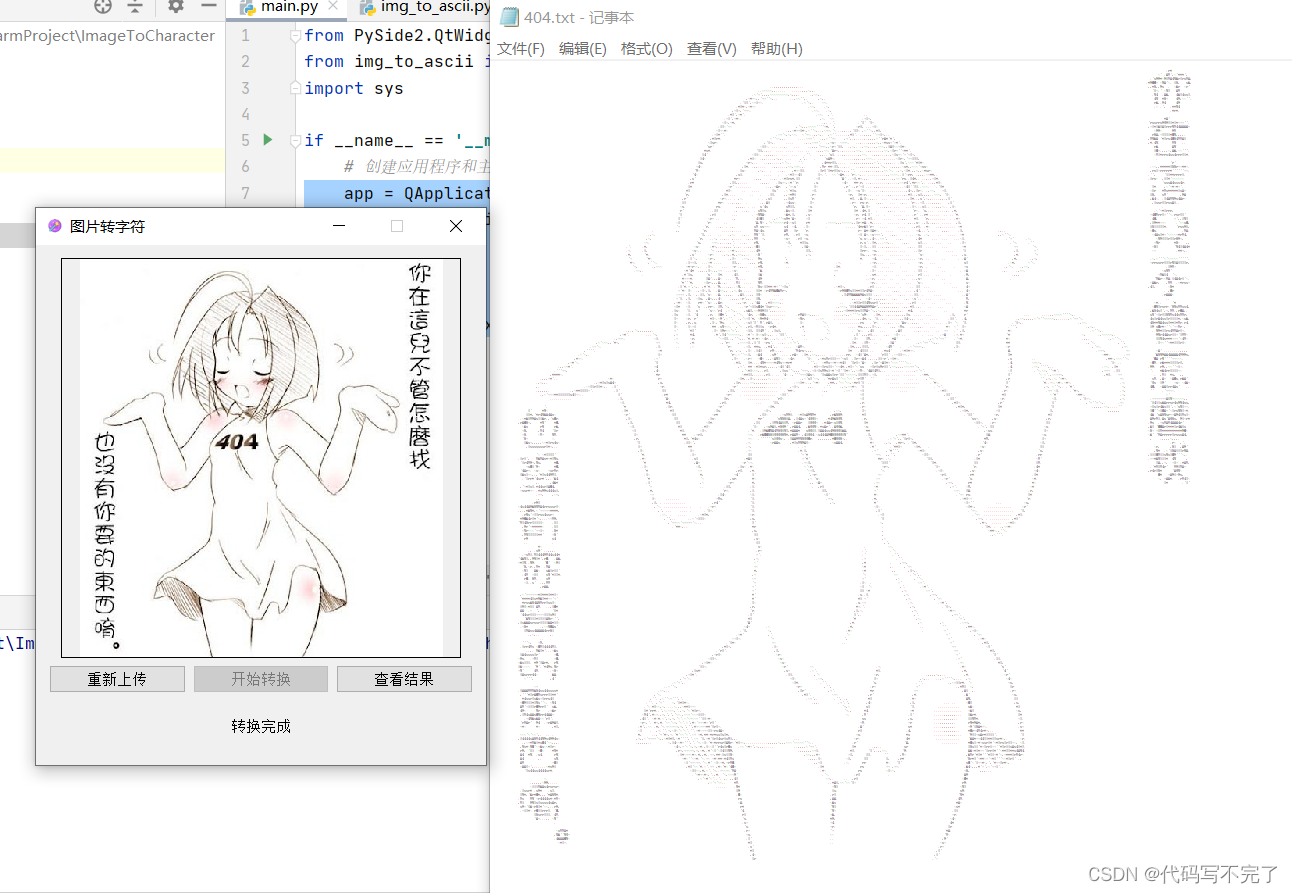
Task: Click the 转换完成 status label
Action: [x=261, y=726]
